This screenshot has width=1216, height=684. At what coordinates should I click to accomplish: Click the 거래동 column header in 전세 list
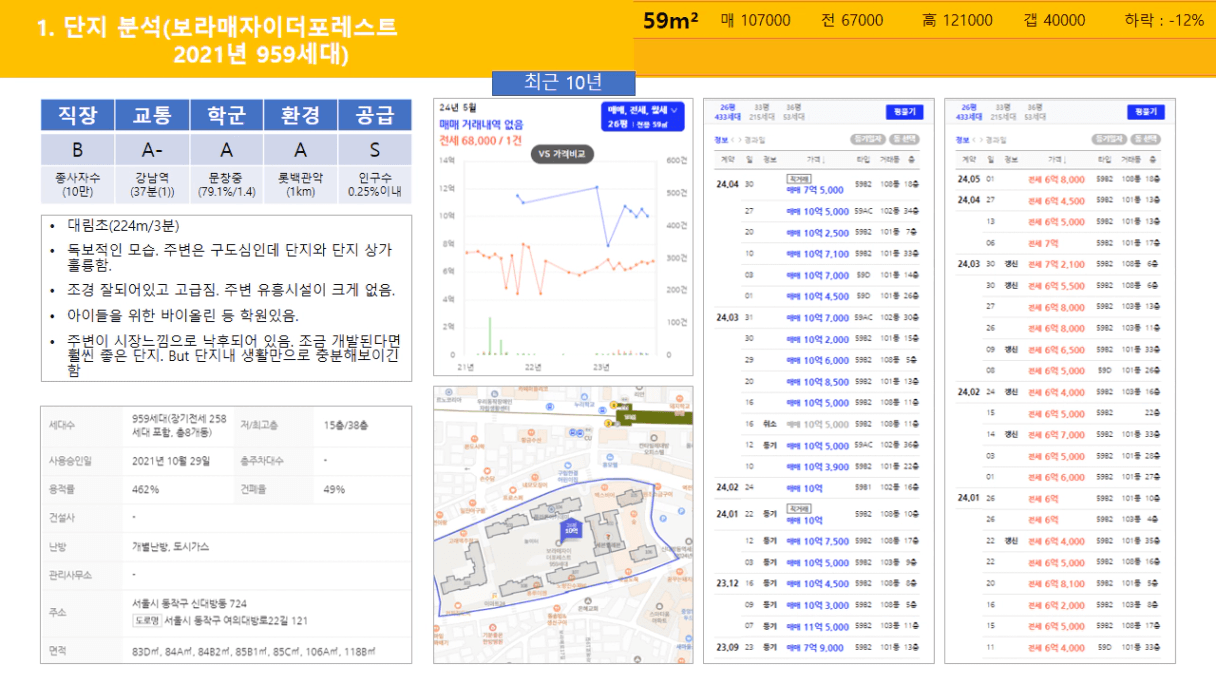pyautogui.click(x=1131, y=160)
